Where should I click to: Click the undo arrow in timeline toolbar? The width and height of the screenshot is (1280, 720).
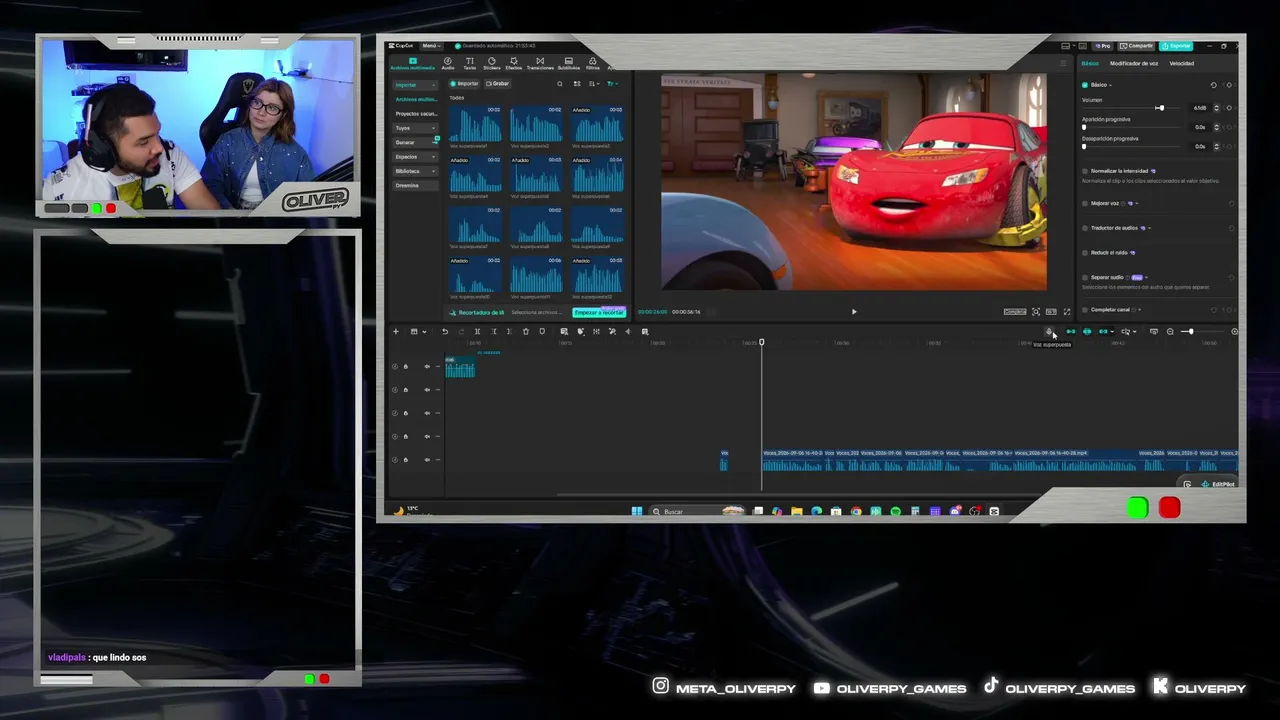click(445, 331)
